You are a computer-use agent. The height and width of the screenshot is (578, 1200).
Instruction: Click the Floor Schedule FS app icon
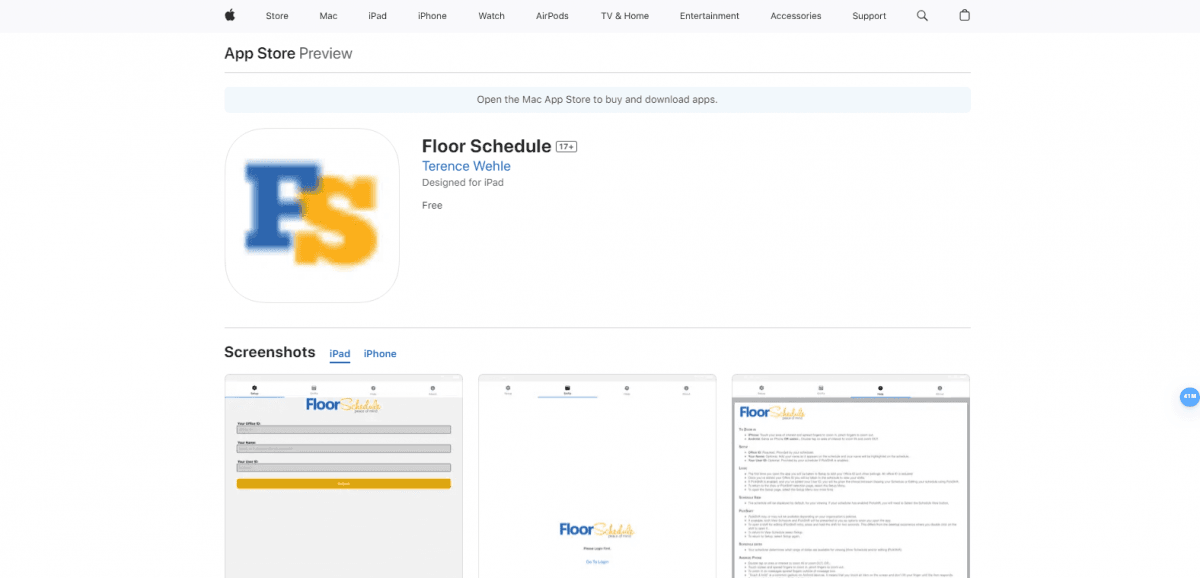[x=312, y=215]
